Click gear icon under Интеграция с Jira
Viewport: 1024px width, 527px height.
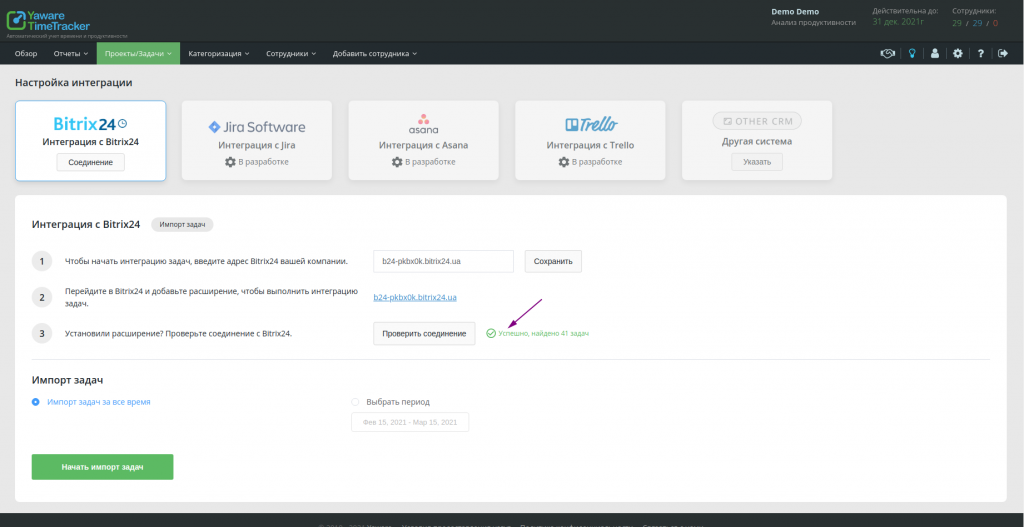click(230, 162)
